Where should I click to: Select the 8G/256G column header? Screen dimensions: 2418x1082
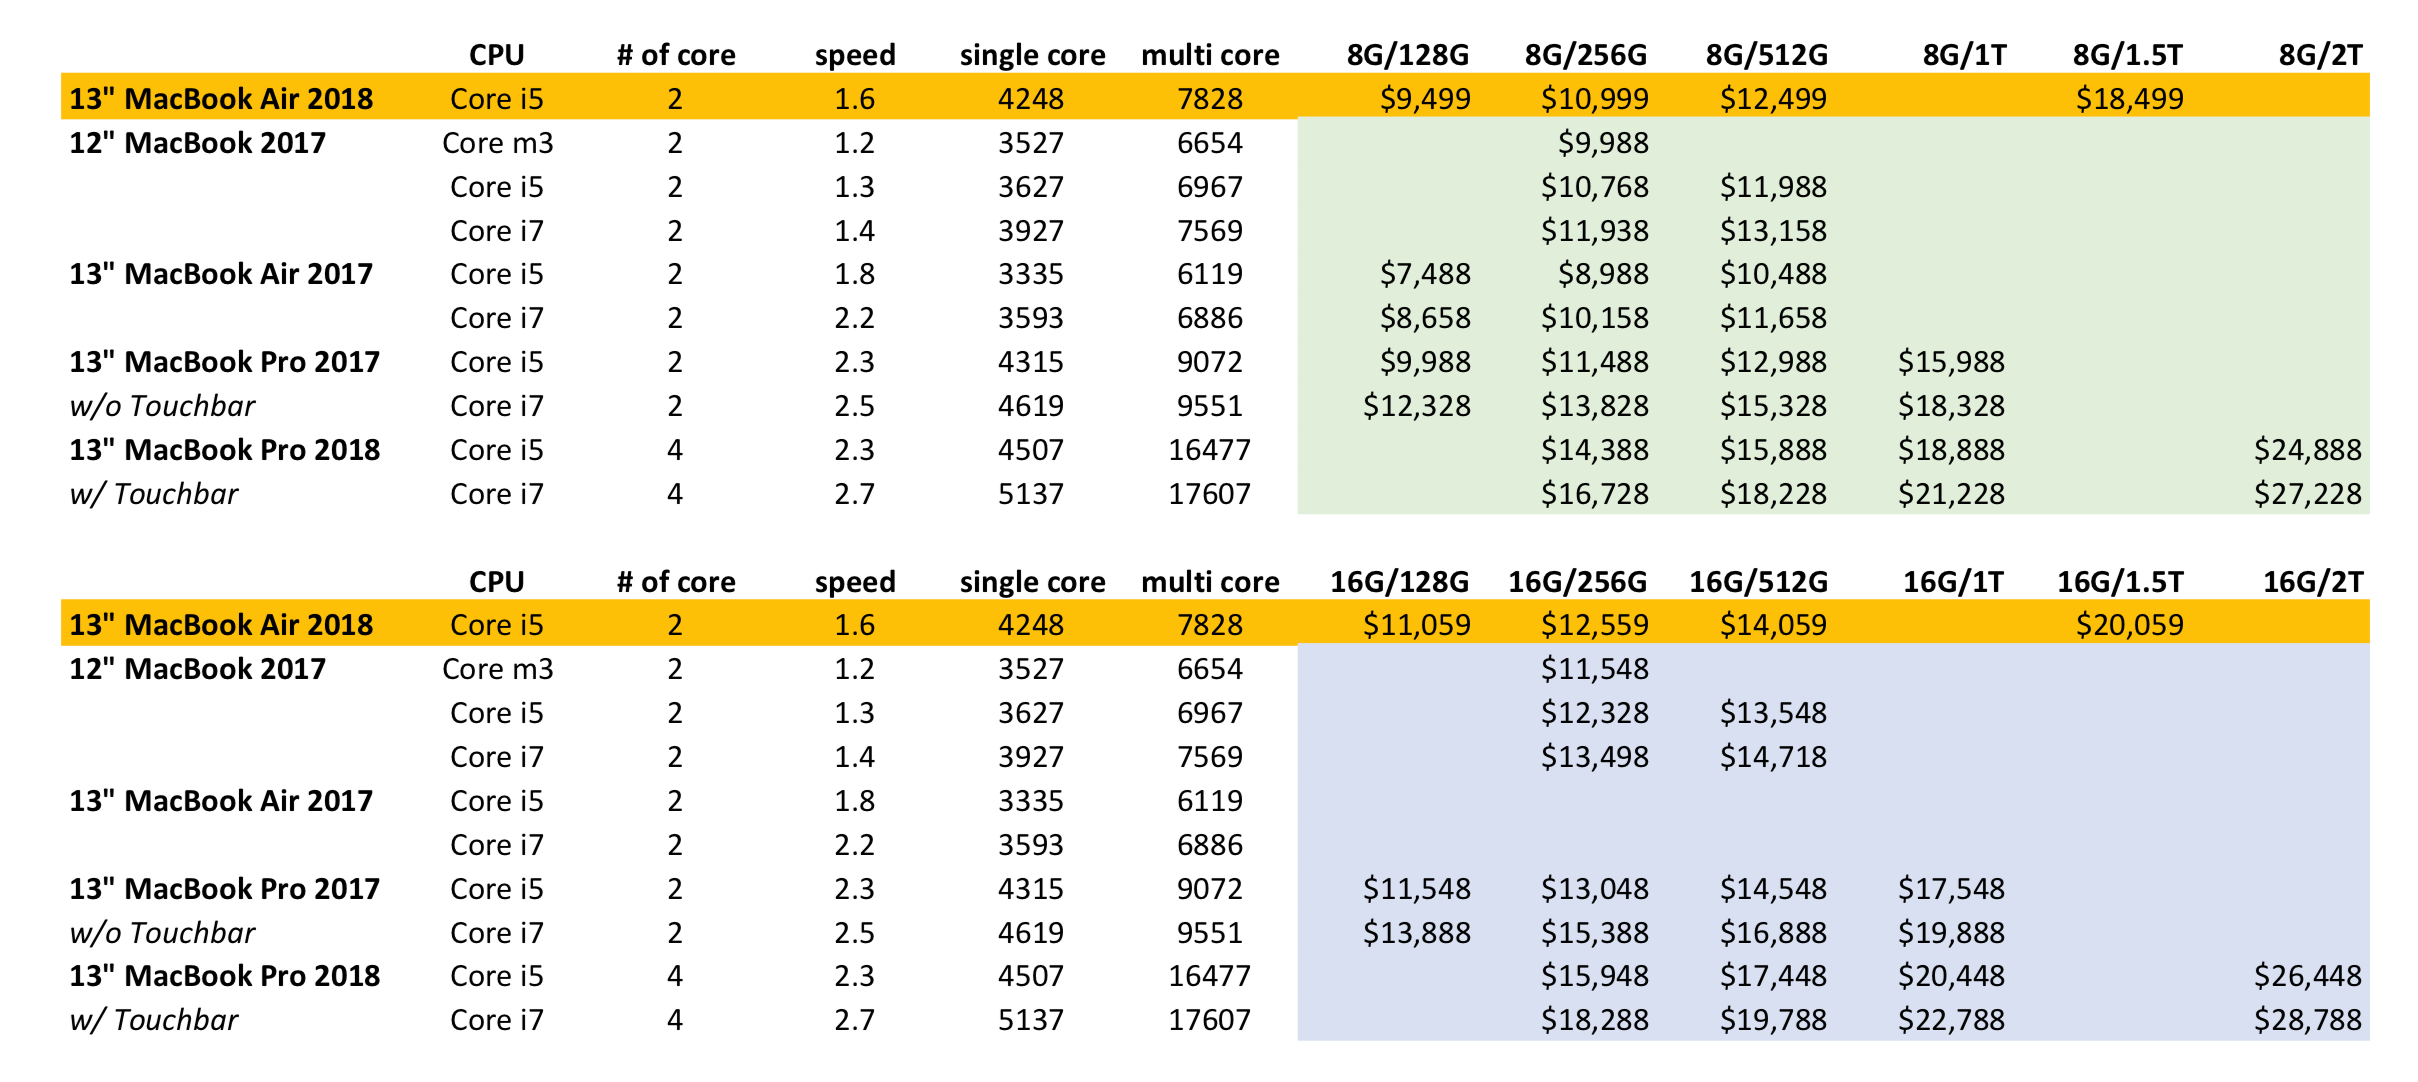pyautogui.click(x=1586, y=55)
